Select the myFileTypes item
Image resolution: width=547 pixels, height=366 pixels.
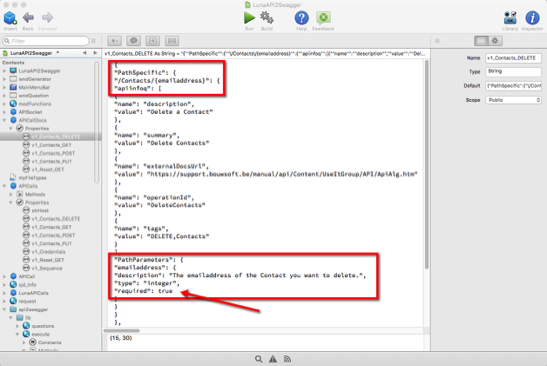pos(32,178)
